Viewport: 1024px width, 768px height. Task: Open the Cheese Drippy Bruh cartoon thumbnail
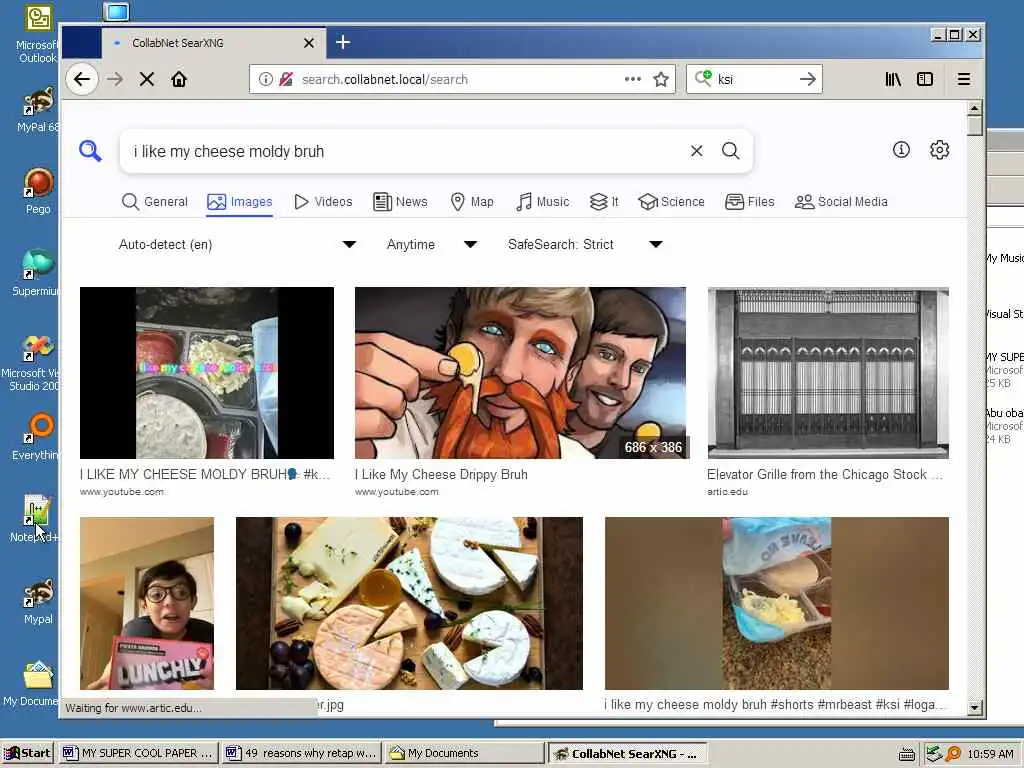pyautogui.click(x=520, y=373)
